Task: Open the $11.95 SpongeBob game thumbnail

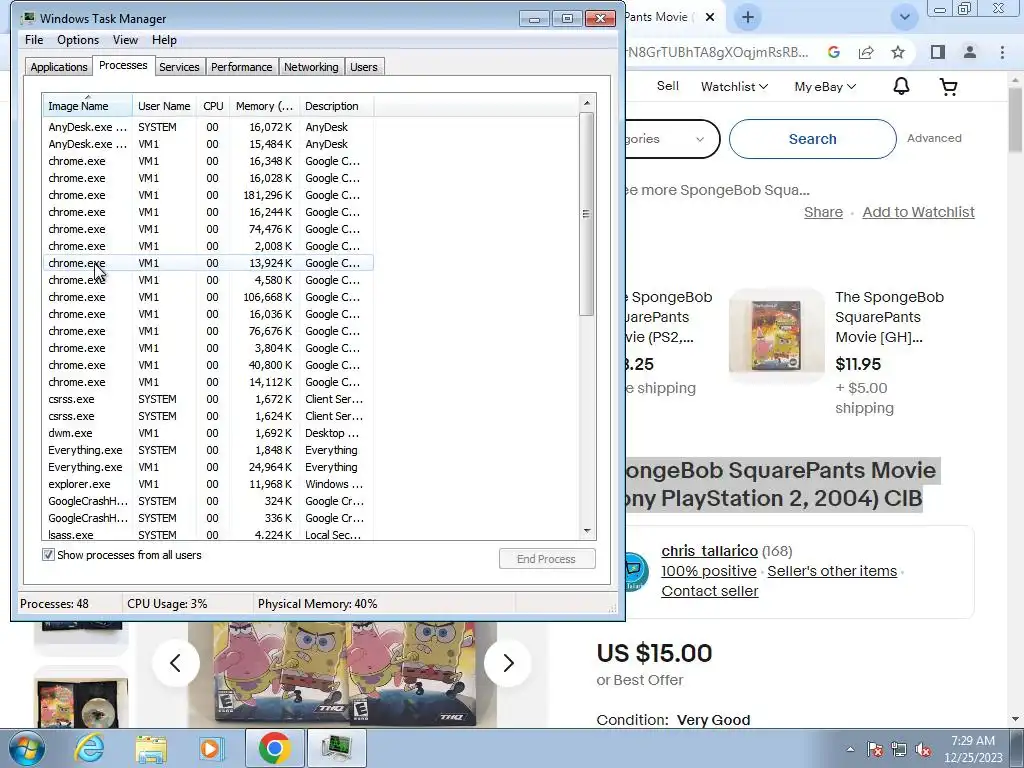Action: coord(776,336)
